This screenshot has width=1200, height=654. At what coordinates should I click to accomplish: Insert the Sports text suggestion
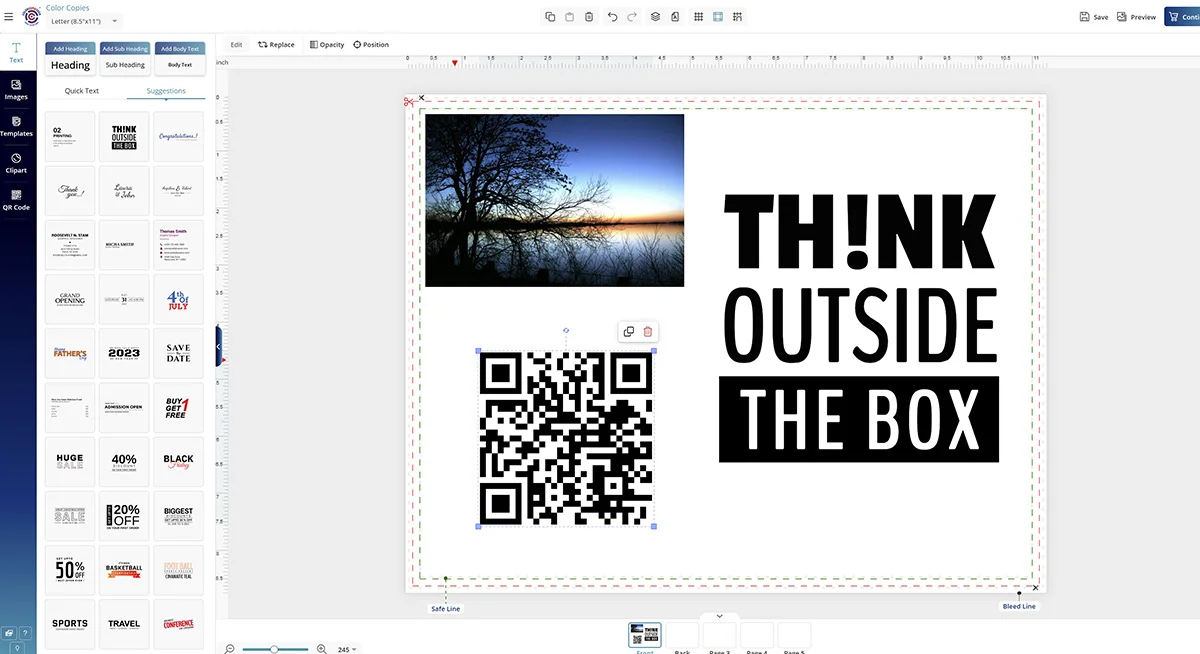(70, 623)
